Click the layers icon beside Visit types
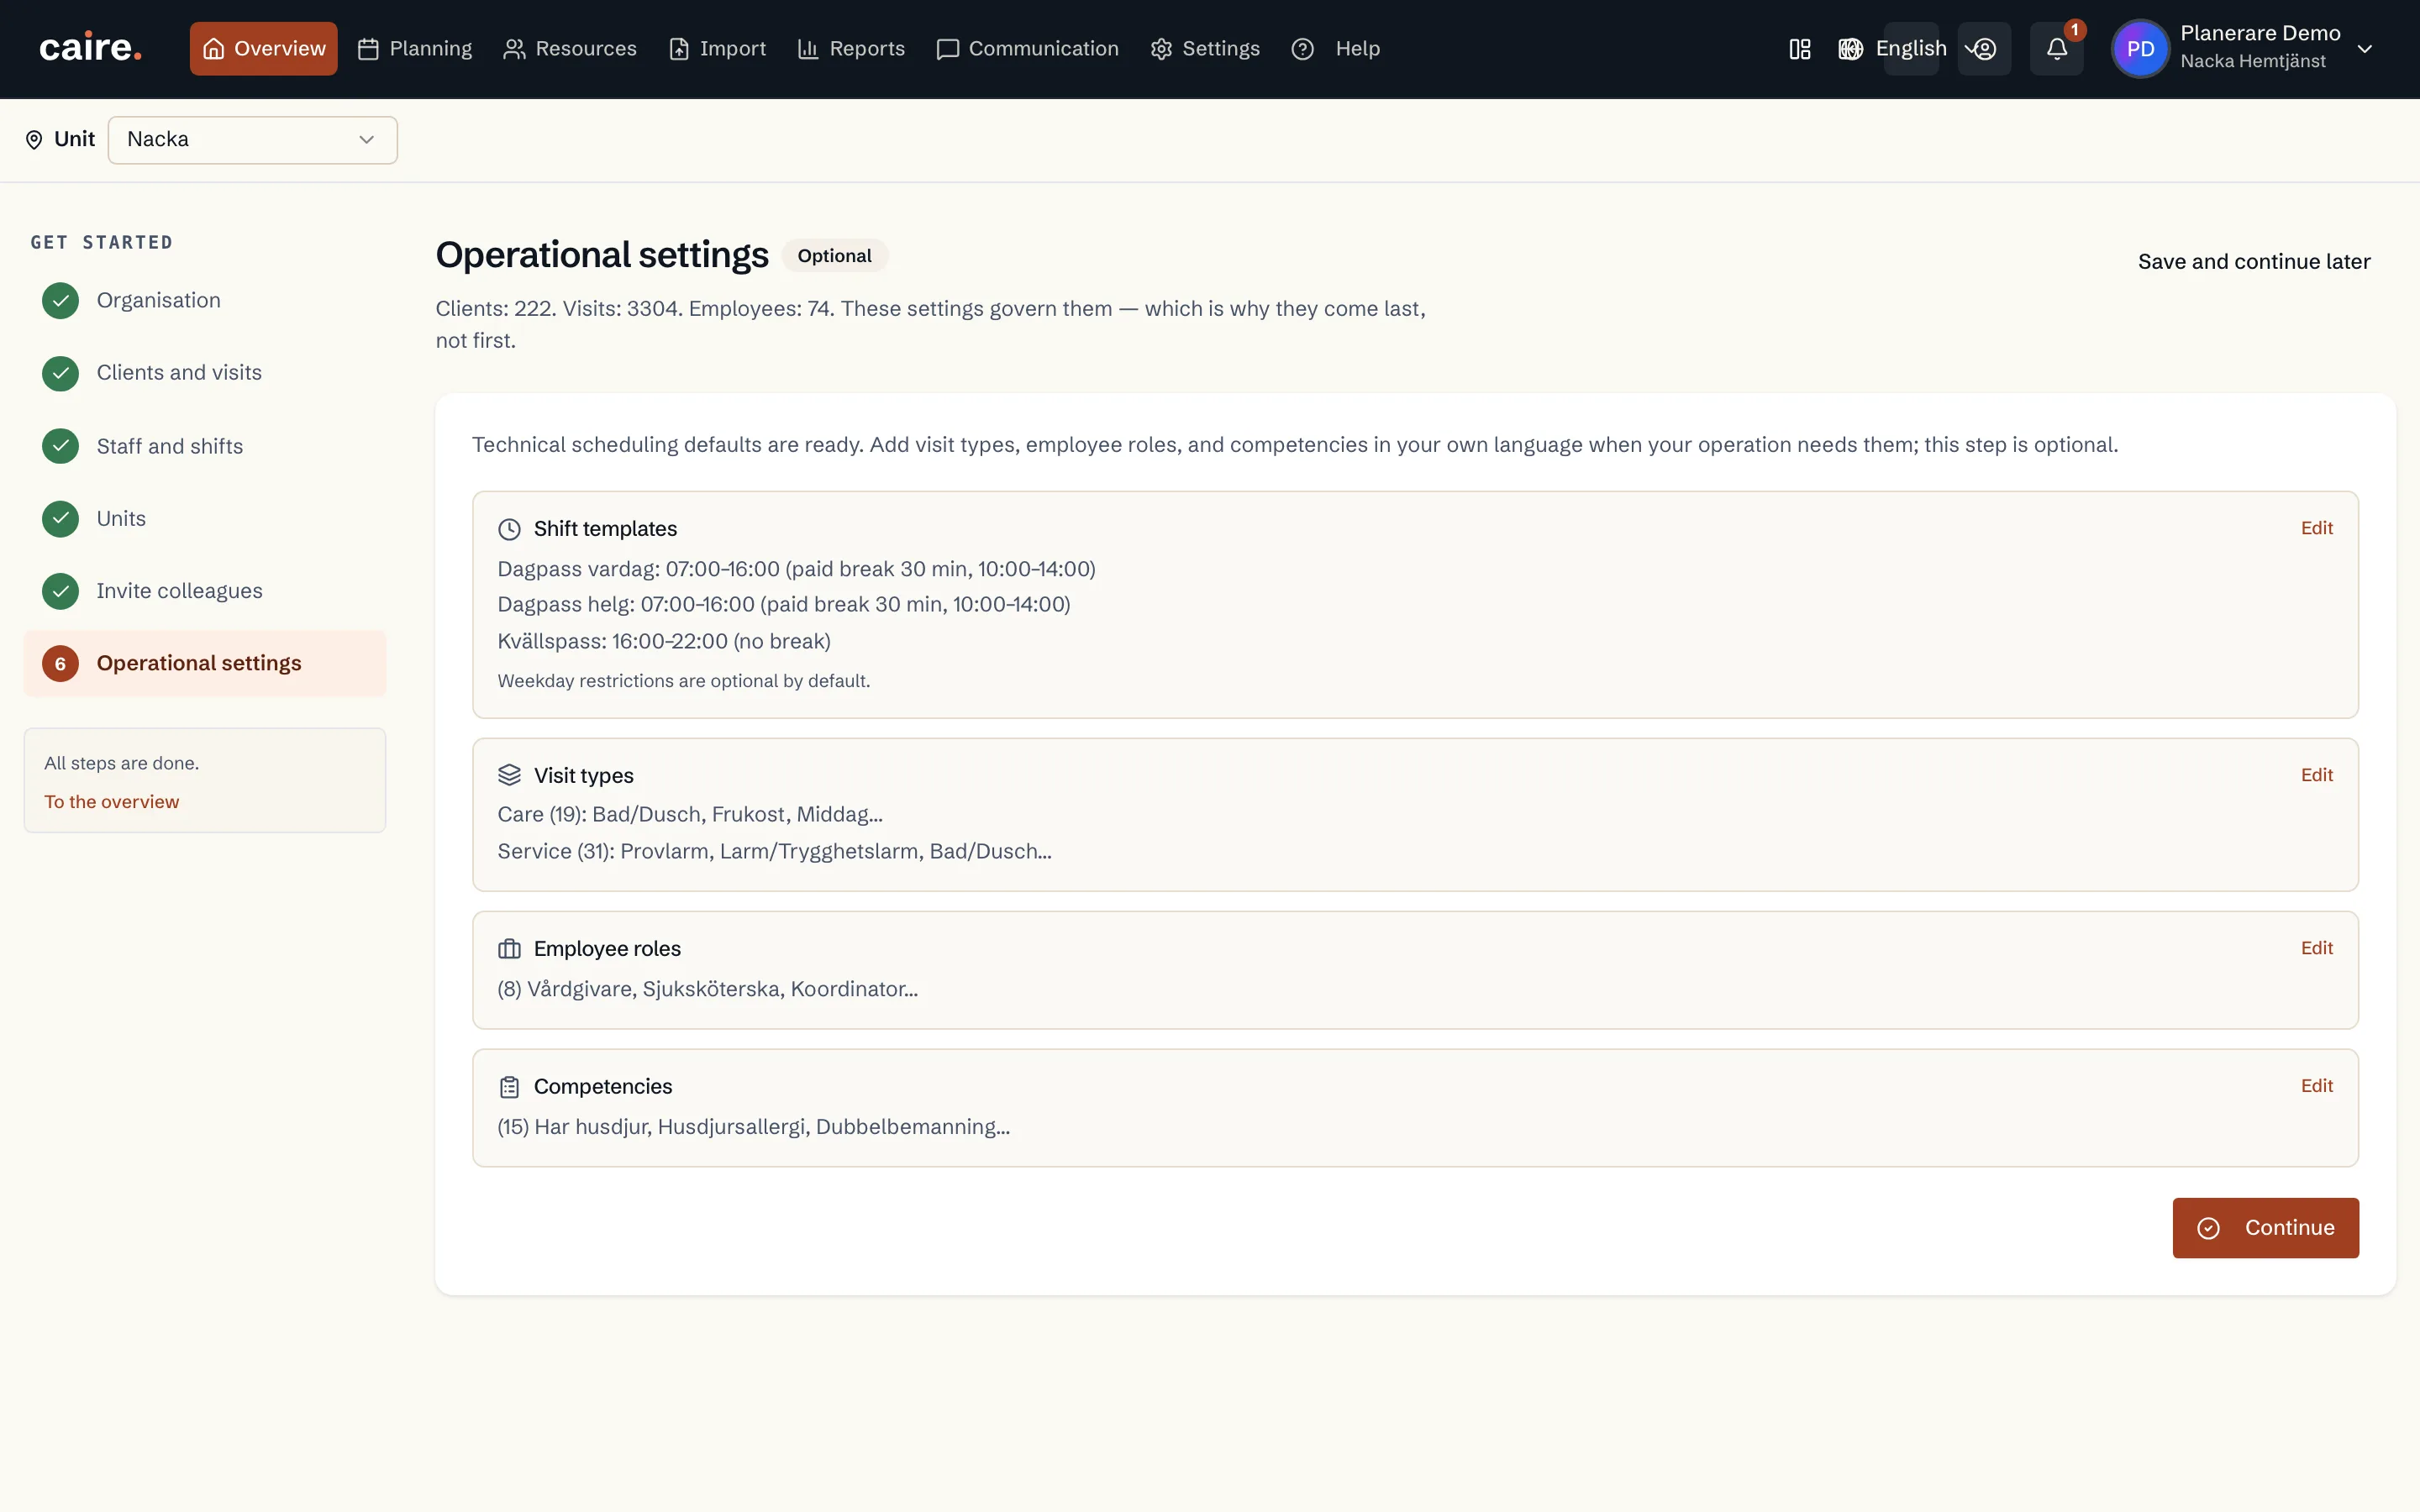The image size is (2420, 1512). [509, 775]
